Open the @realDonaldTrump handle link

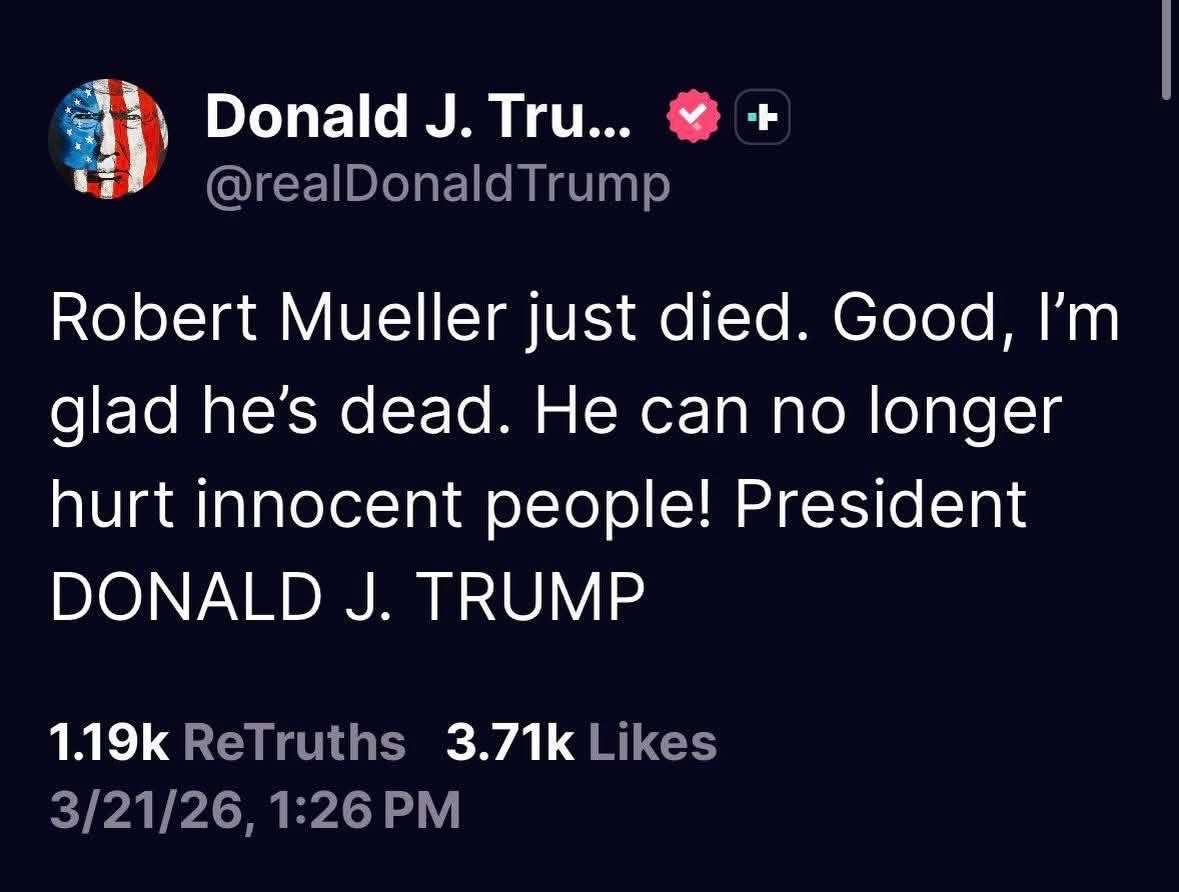[437, 184]
